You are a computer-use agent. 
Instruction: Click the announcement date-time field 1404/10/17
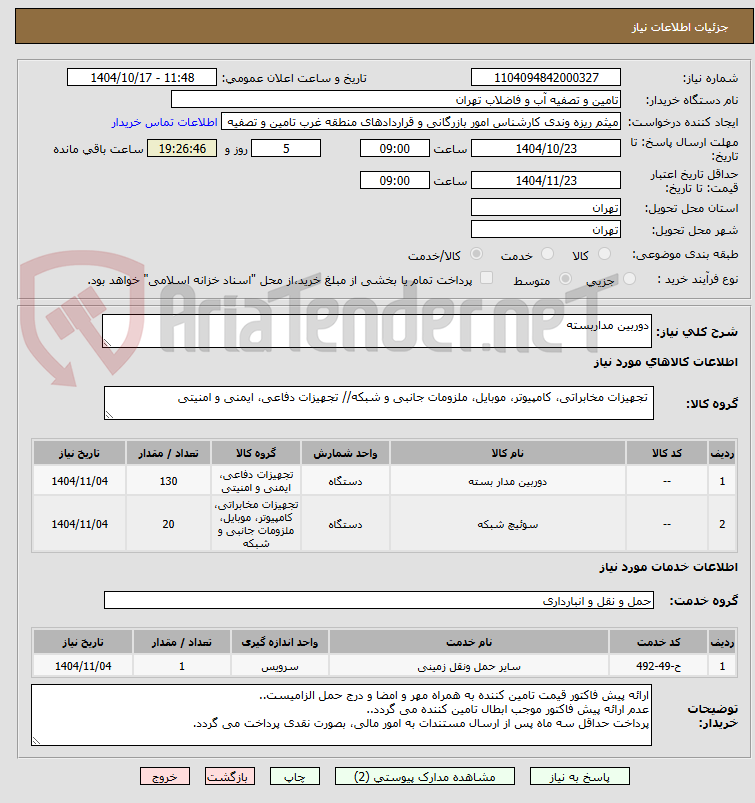(x=142, y=78)
